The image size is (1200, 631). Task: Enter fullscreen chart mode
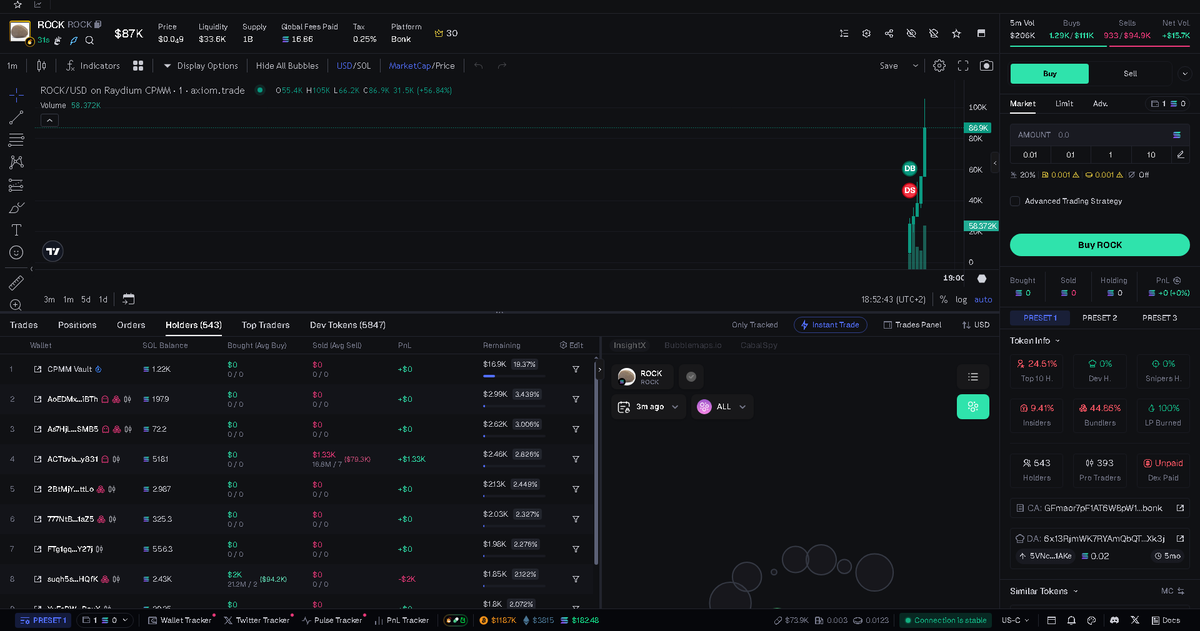964,66
